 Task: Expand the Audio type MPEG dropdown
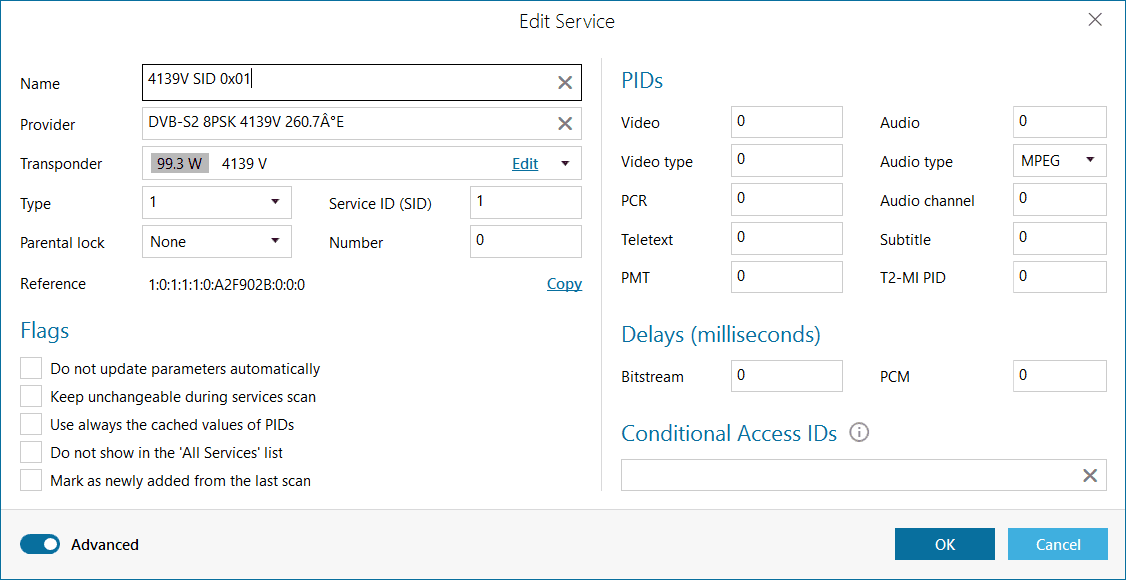(x=1089, y=160)
